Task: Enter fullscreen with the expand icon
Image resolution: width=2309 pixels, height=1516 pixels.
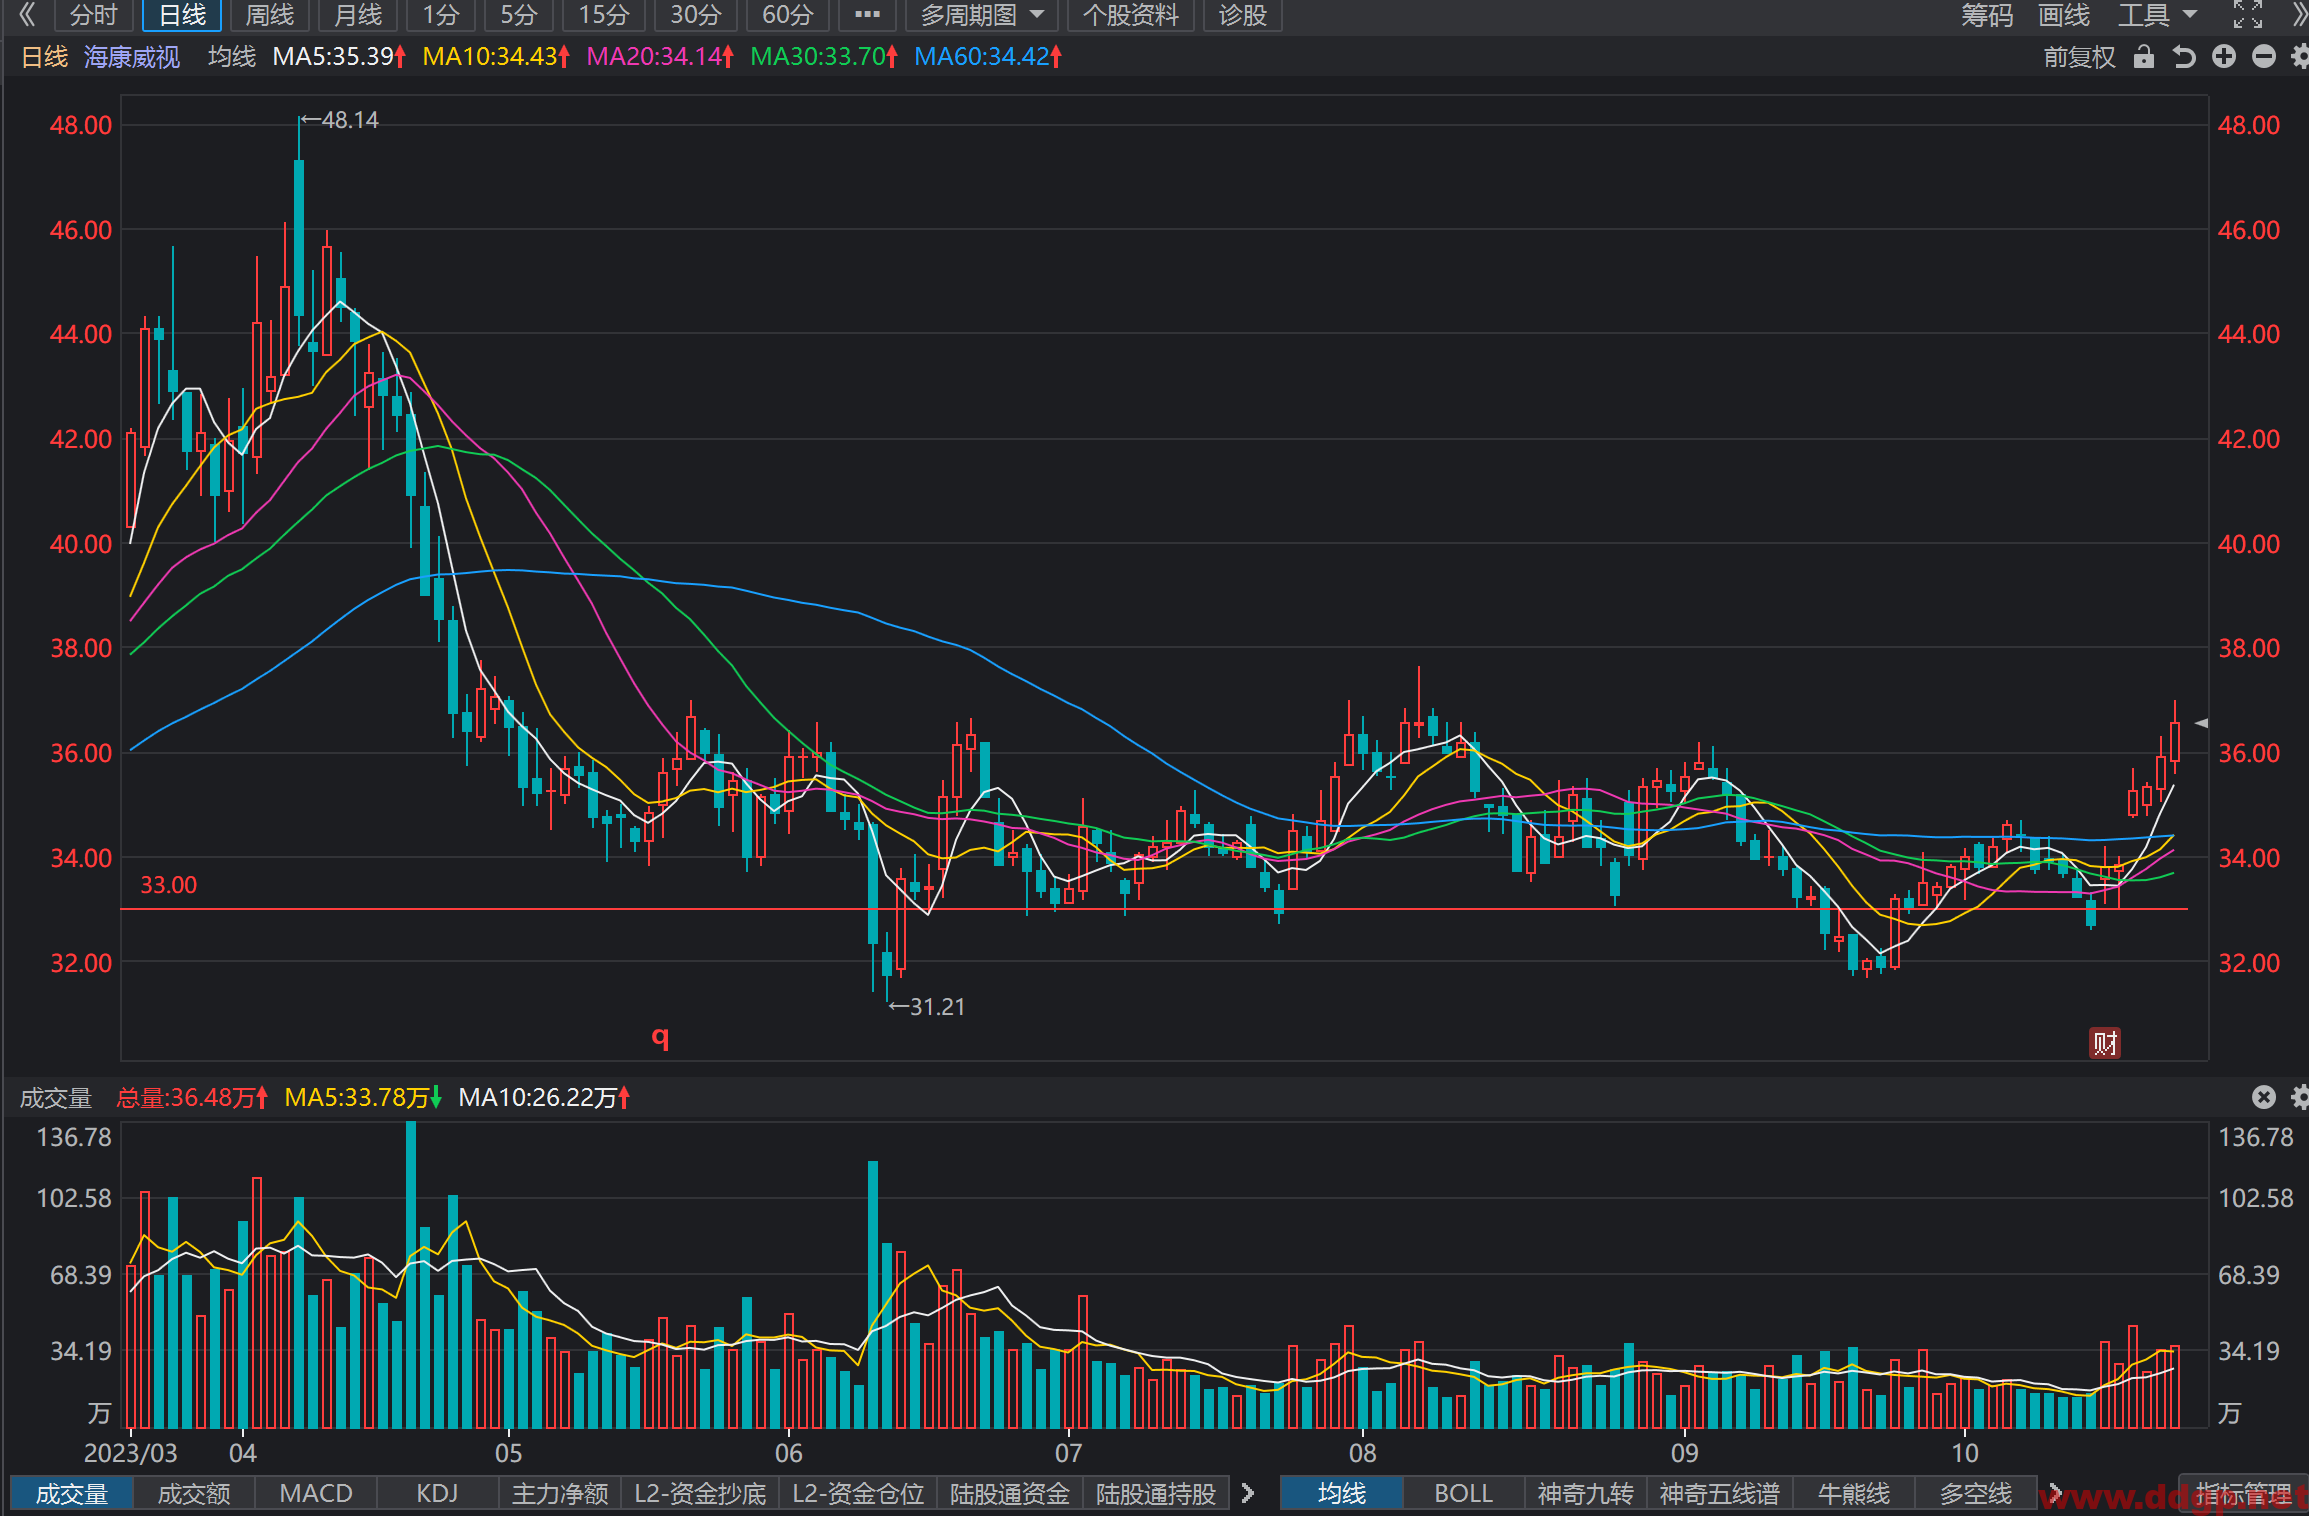Action: 2248,14
